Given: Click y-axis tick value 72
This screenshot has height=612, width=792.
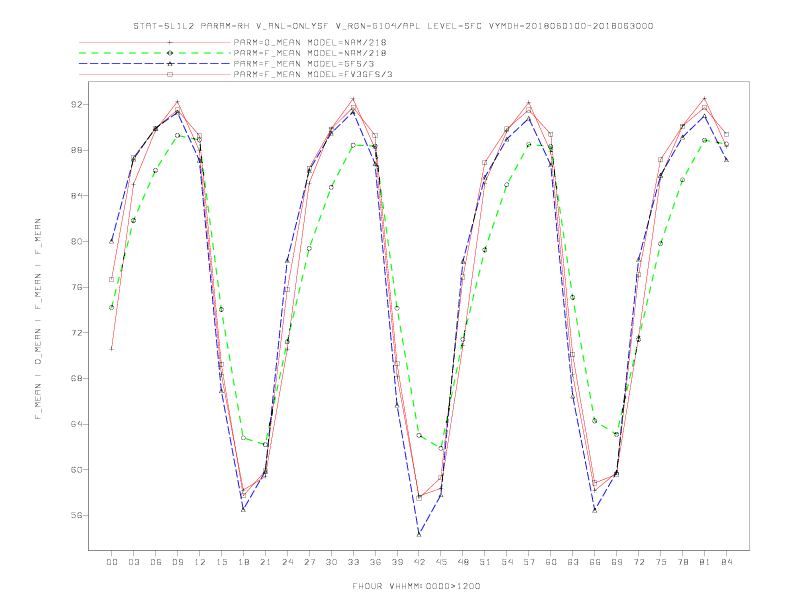Looking at the screenshot, I should coord(76,333).
